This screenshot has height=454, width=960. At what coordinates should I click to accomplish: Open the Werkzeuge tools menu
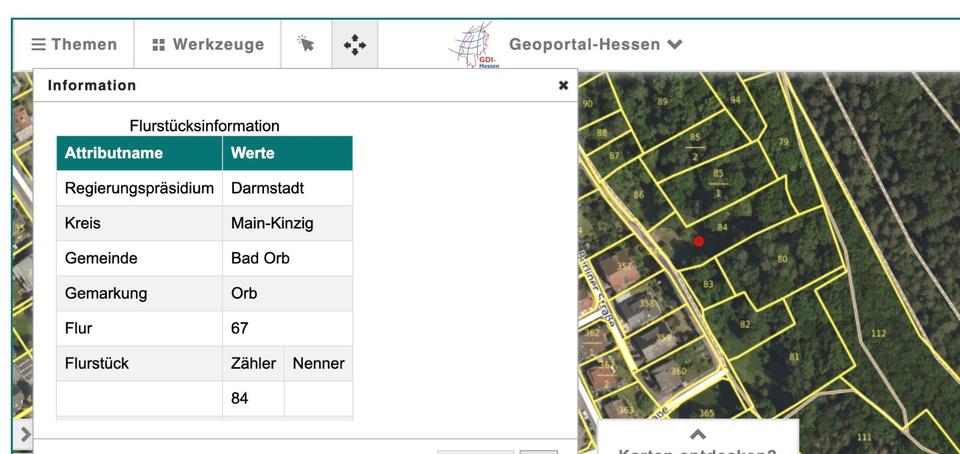tap(208, 45)
